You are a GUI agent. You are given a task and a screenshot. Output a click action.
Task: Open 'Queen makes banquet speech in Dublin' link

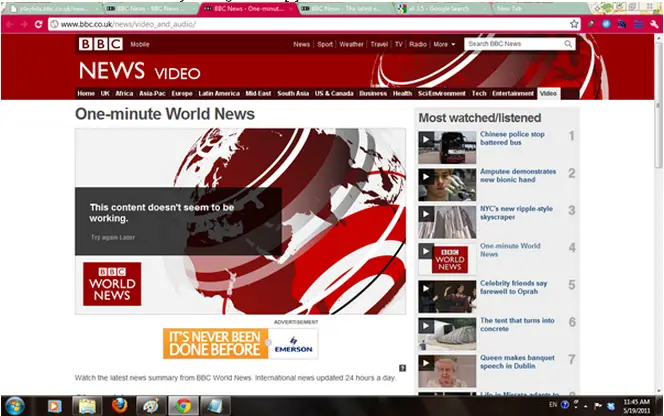tap(517, 362)
